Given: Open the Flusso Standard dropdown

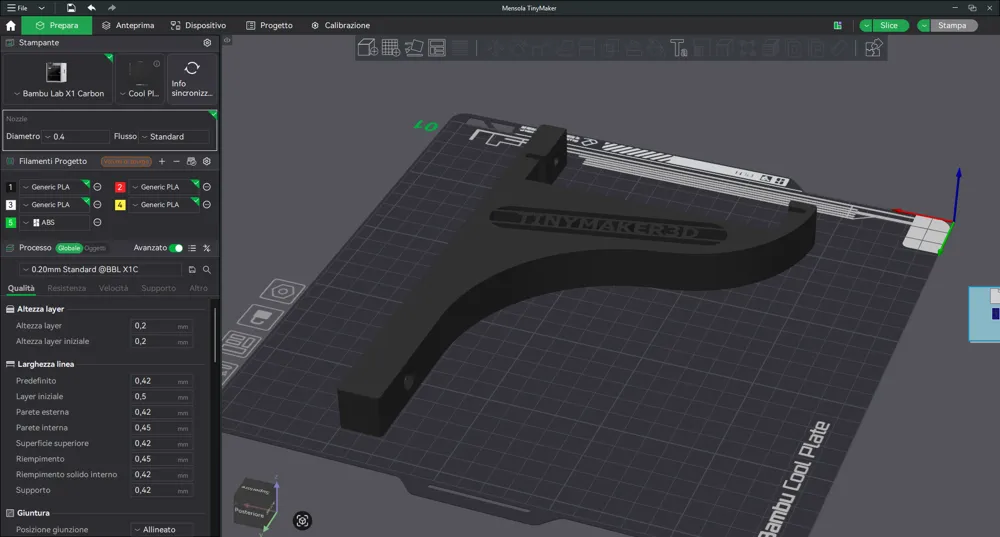Looking at the screenshot, I should coord(175,136).
